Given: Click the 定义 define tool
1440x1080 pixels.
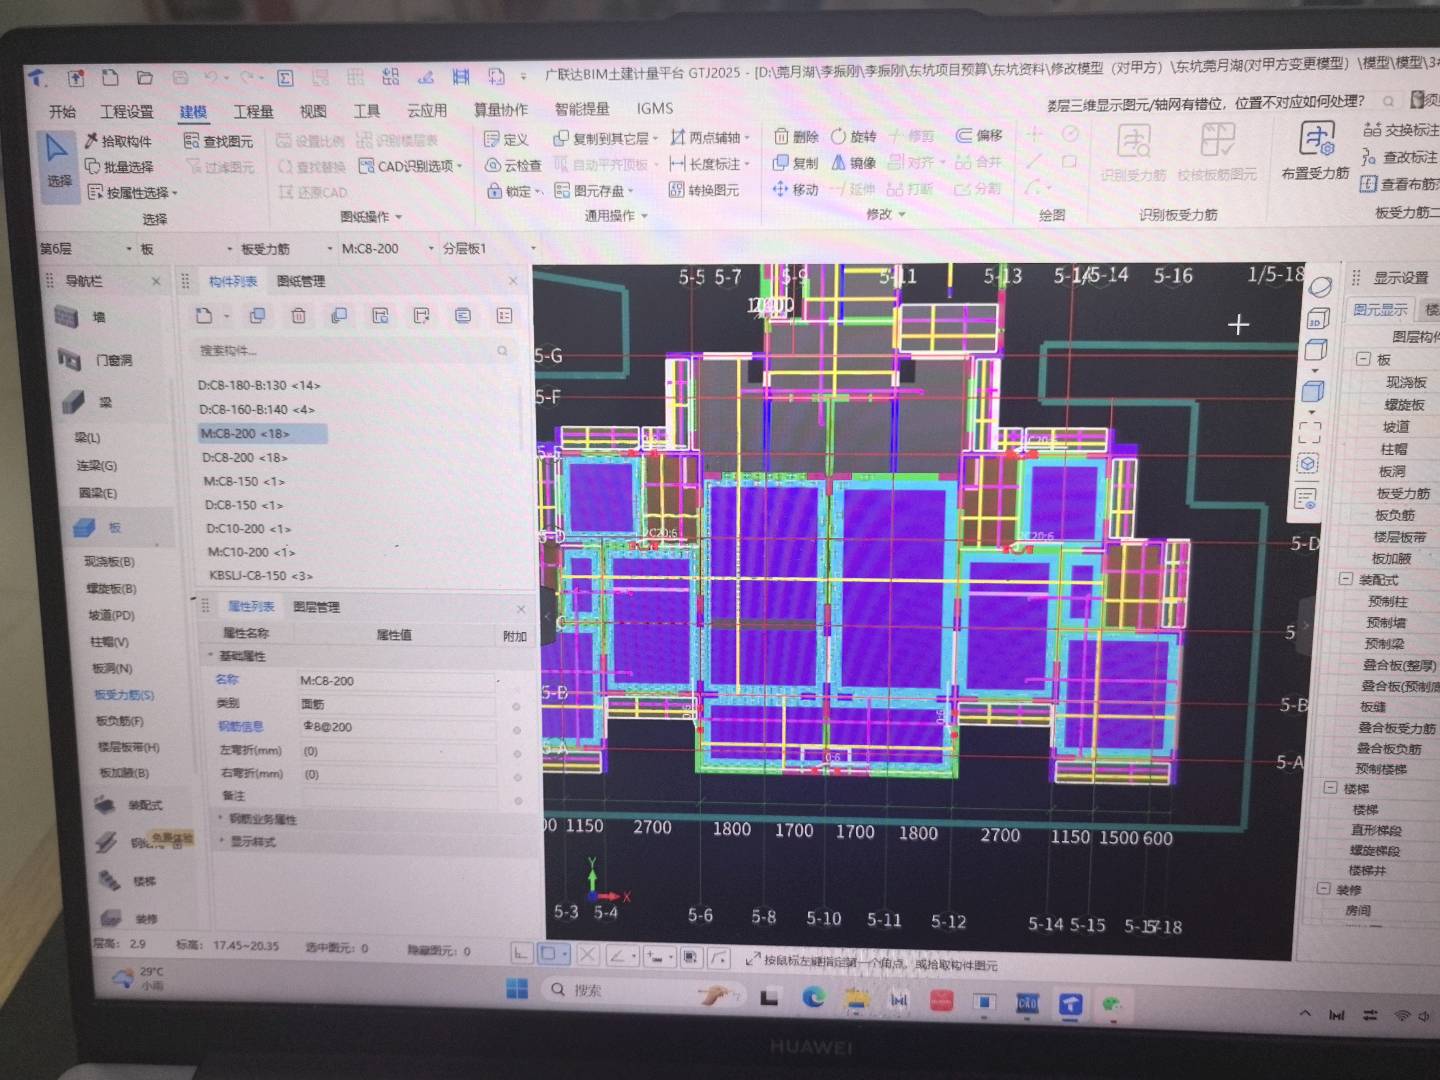Looking at the screenshot, I should pyautogui.click(x=506, y=139).
